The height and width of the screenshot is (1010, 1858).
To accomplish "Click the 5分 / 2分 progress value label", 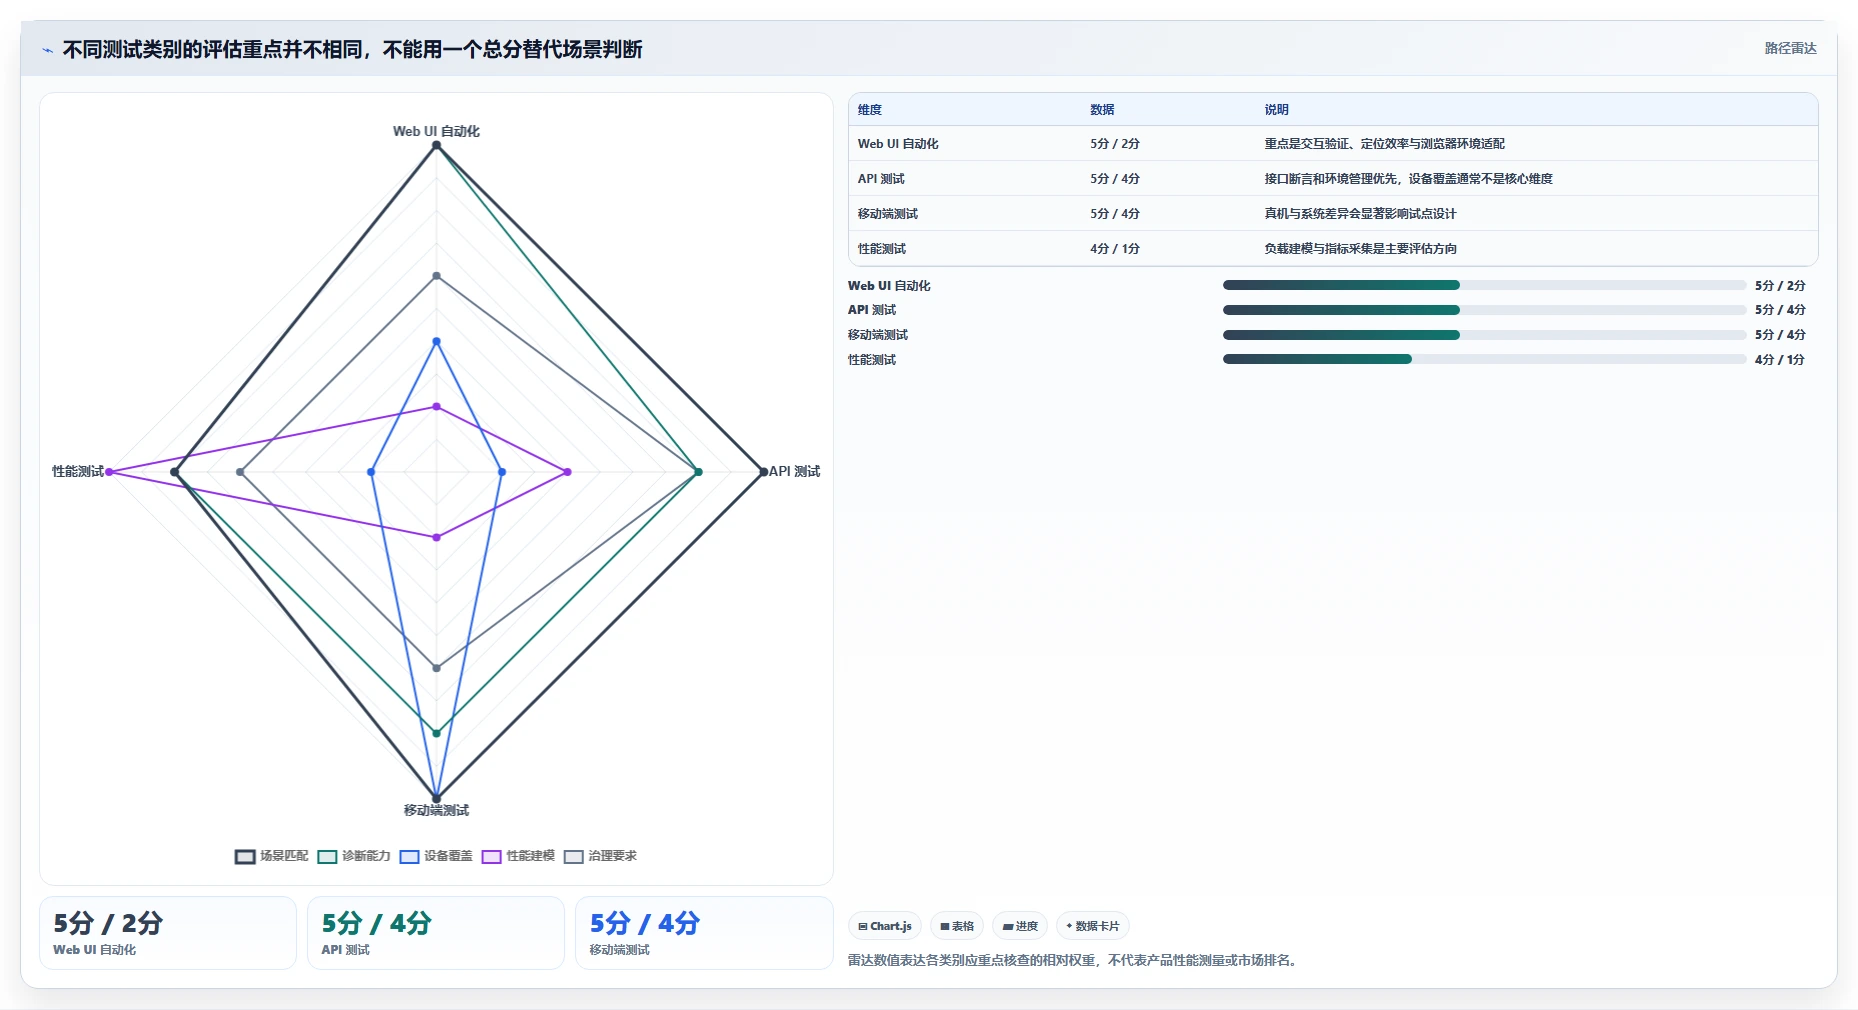I will (1780, 286).
